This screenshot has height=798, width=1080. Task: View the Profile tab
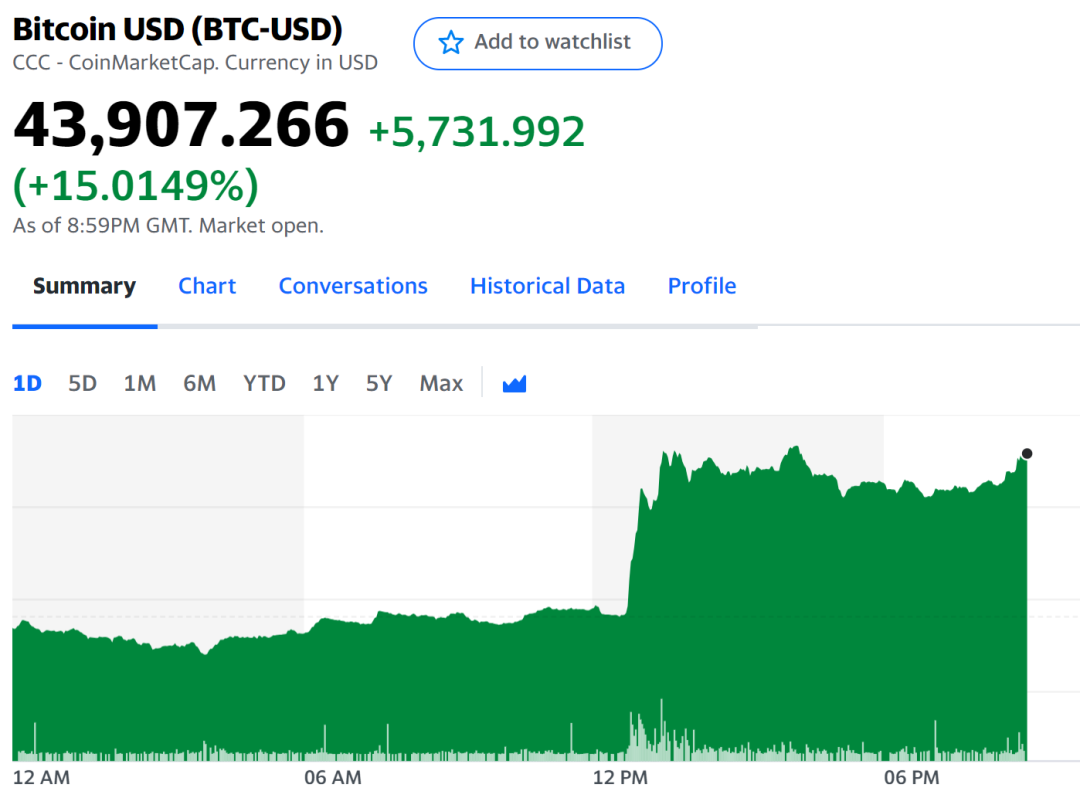pos(702,286)
